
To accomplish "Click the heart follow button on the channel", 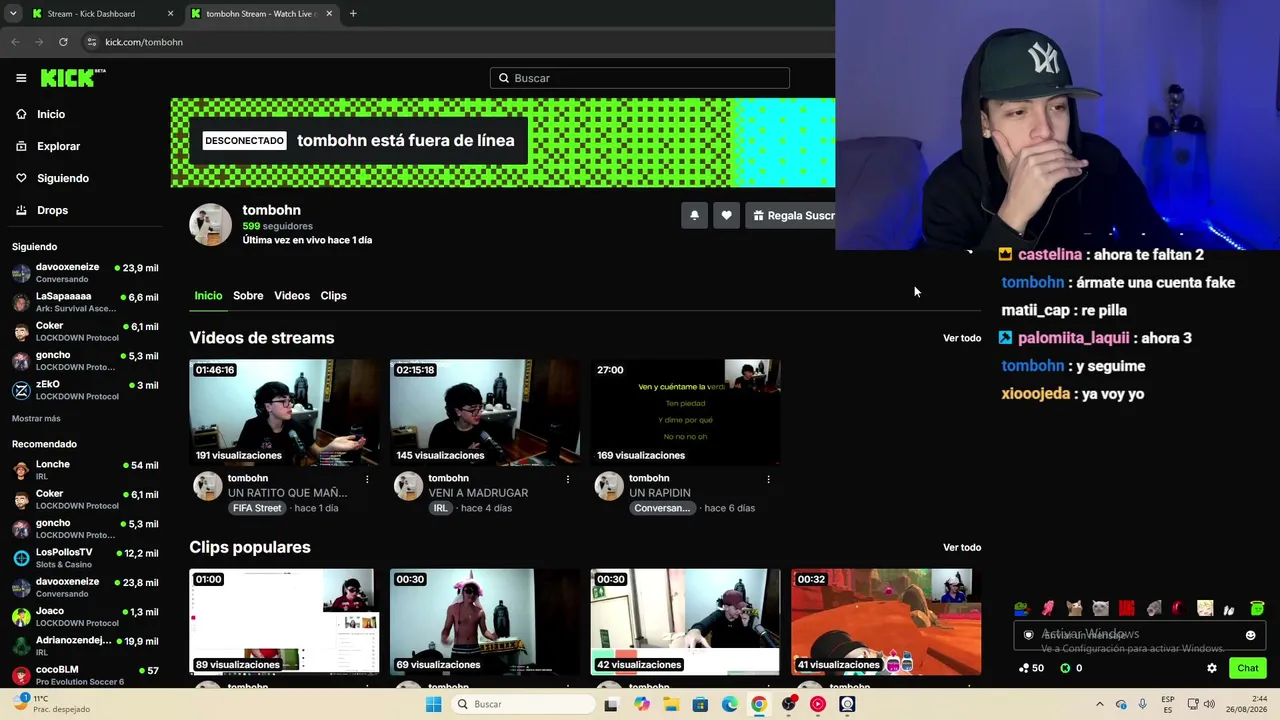I will pos(727,215).
